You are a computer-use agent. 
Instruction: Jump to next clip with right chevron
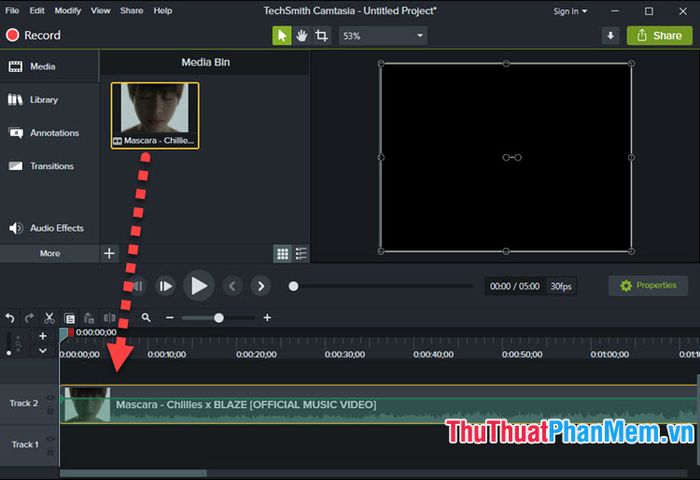pyautogui.click(x=261, y=286)
